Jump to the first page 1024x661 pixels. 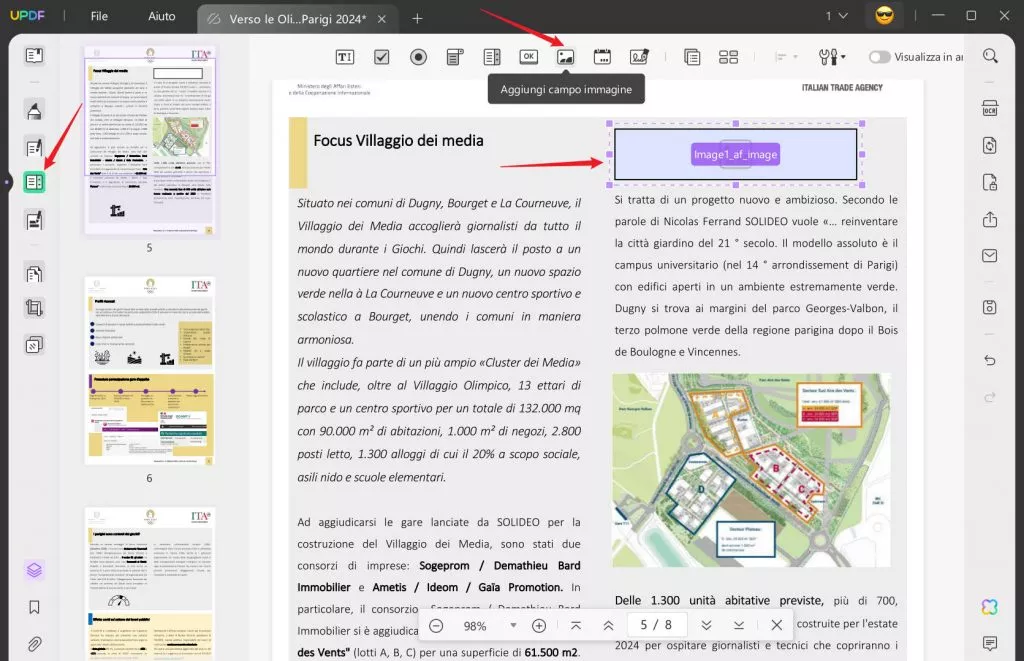pyautogui.click(x=576, y=625)
